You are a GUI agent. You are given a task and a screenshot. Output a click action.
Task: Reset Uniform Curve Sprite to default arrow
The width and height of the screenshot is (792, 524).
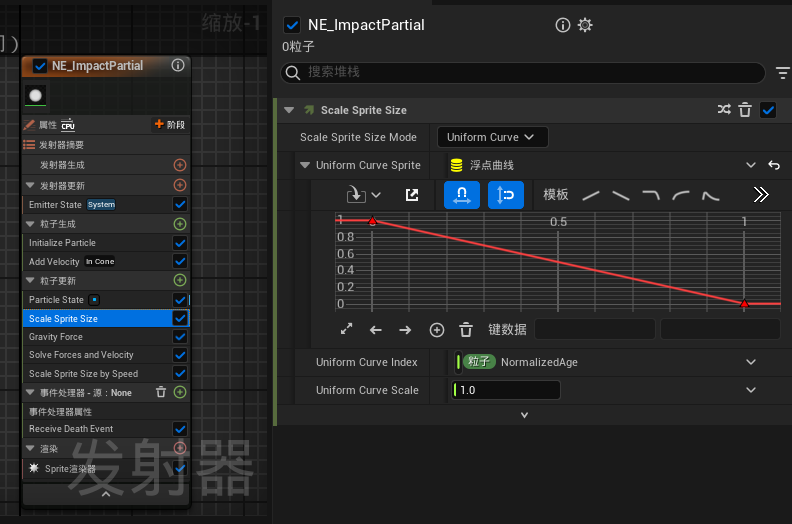(x=774, y=165)
